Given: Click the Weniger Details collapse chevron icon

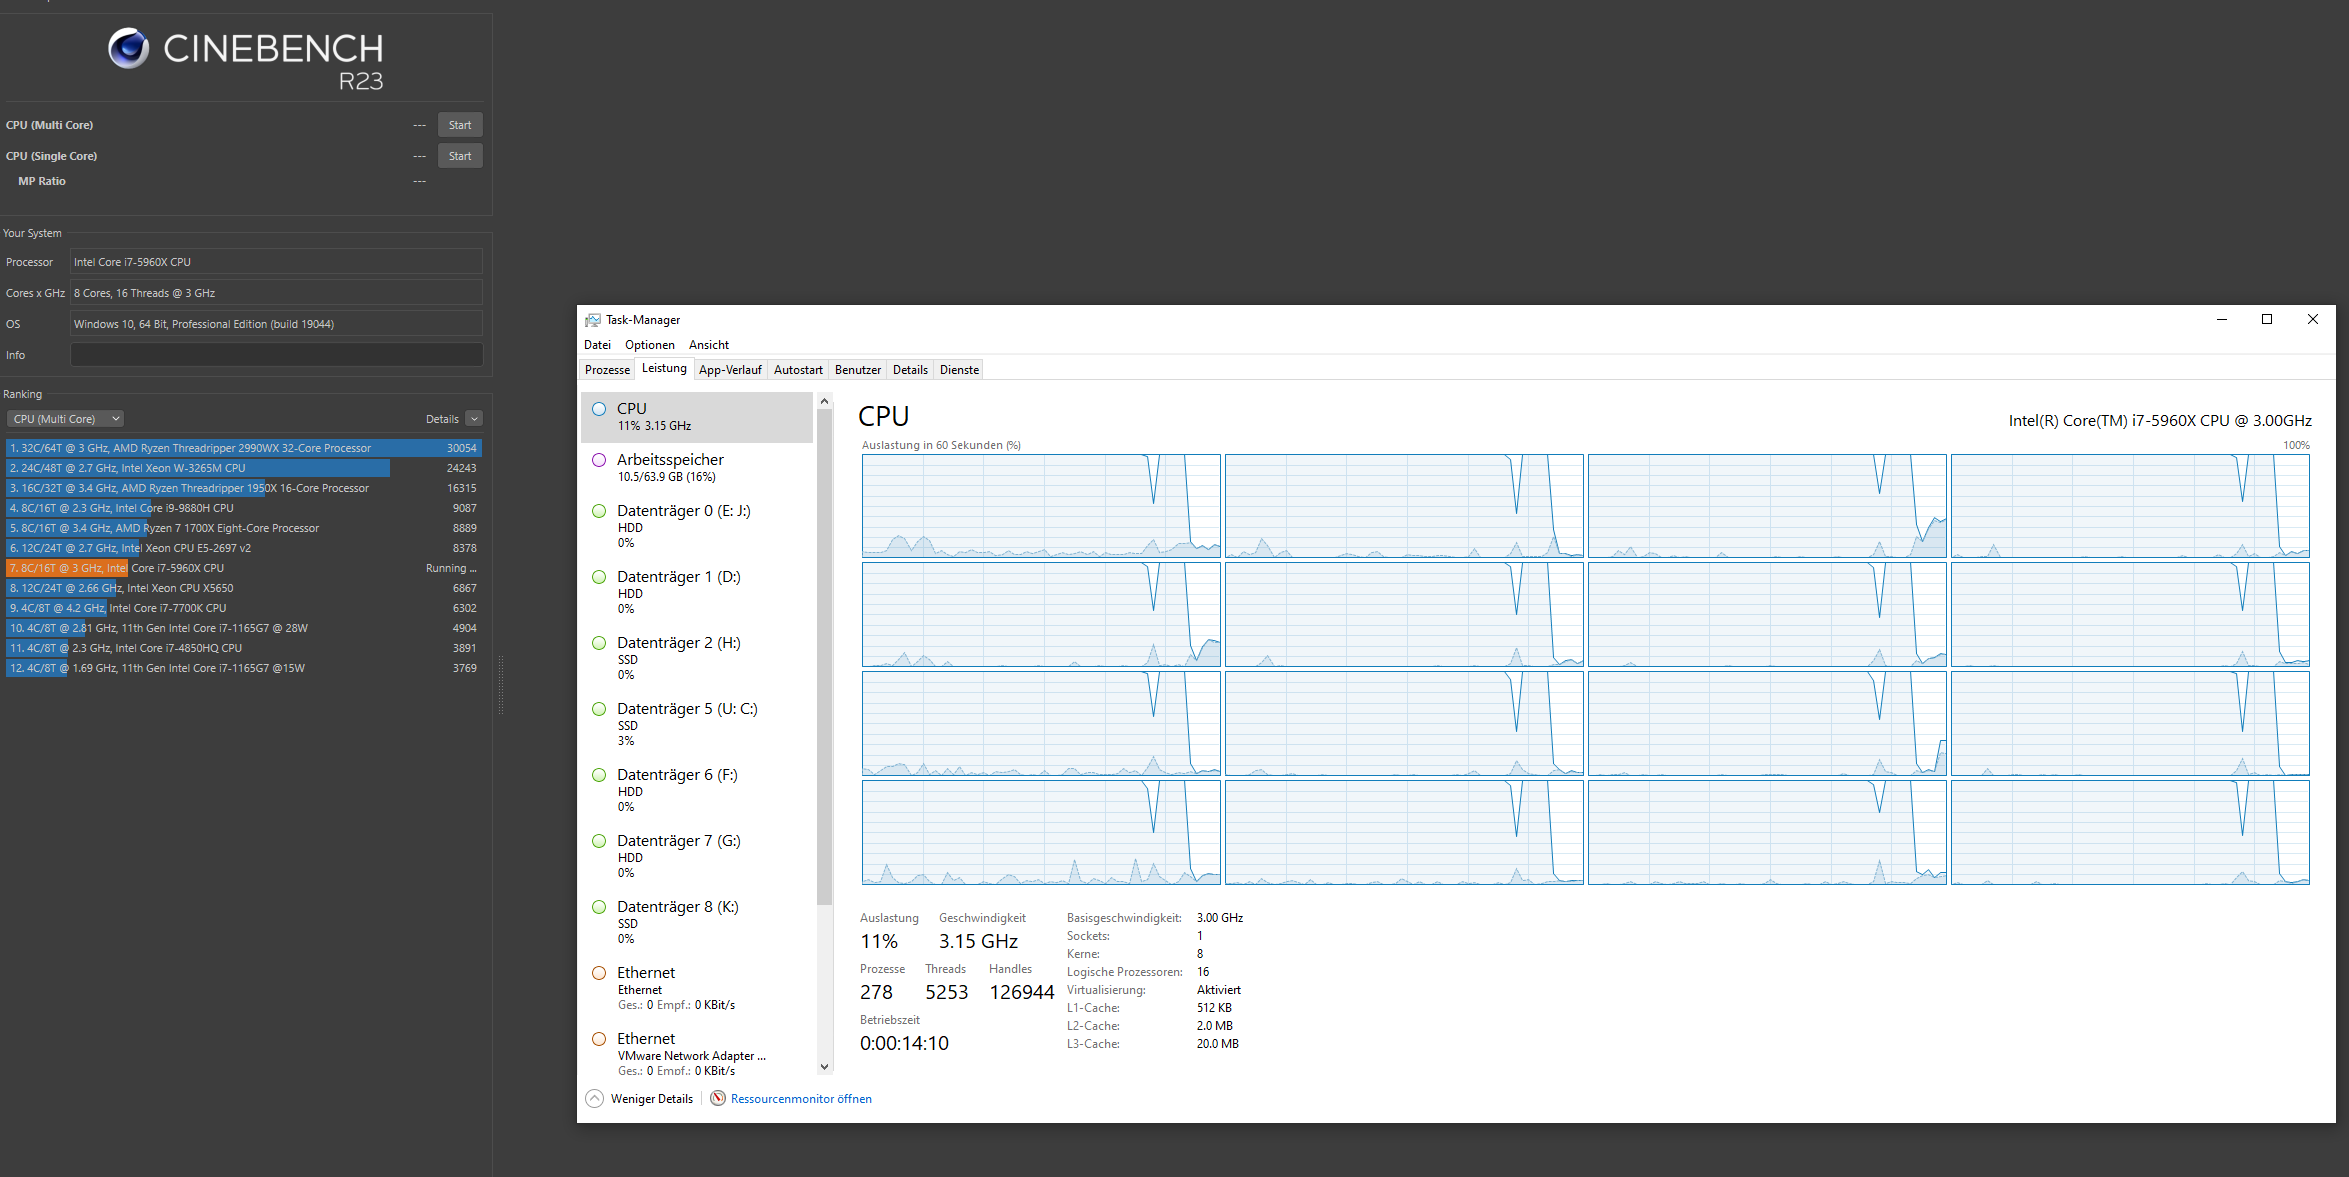Looking at the screenshot, I should click(x=594, y=1098).
